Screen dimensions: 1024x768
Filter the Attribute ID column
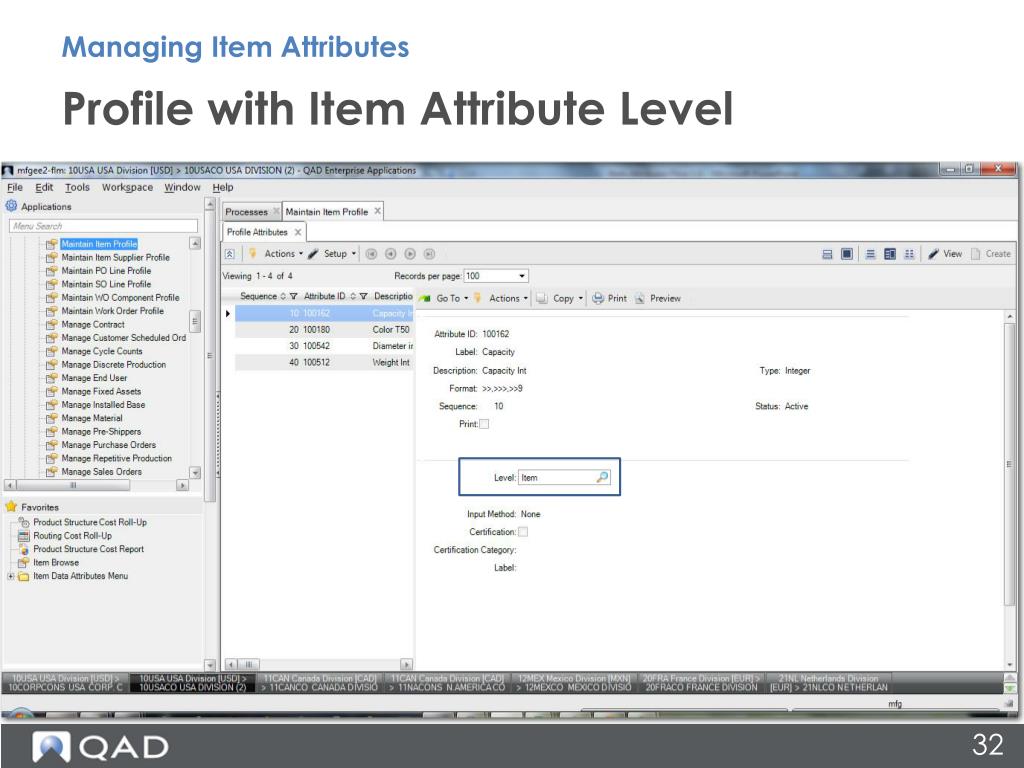tap(364, 296)
